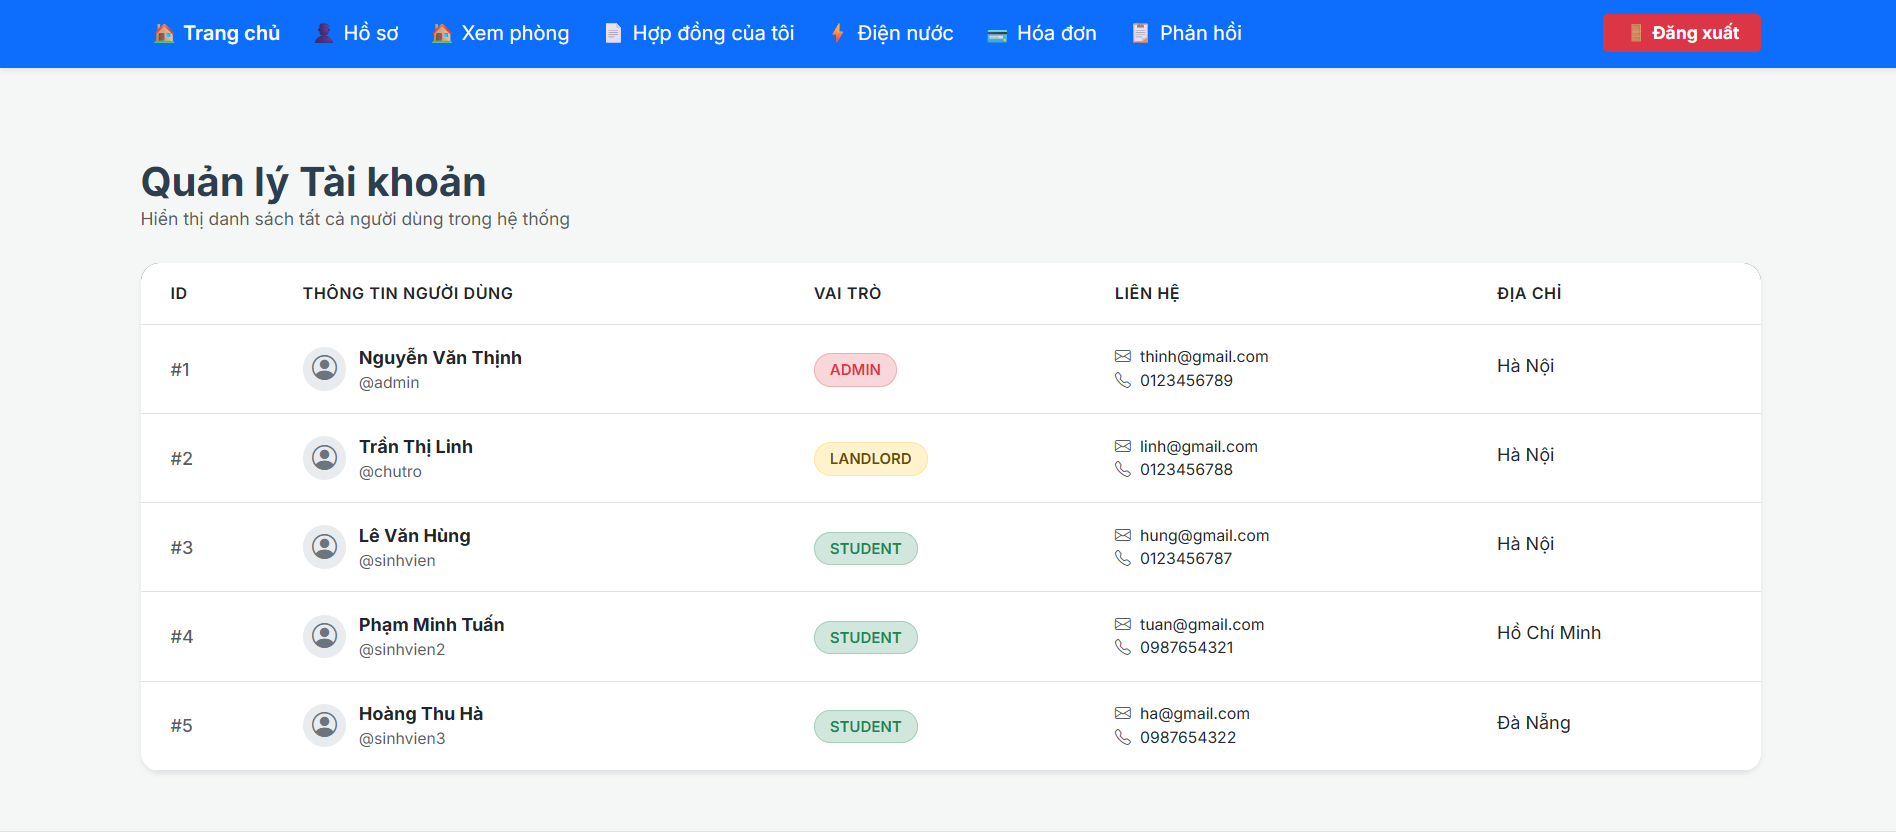Go to the Hóa đơn page
The width and height of the screenshot is (1896, 834).
(x=1042, y=33)
